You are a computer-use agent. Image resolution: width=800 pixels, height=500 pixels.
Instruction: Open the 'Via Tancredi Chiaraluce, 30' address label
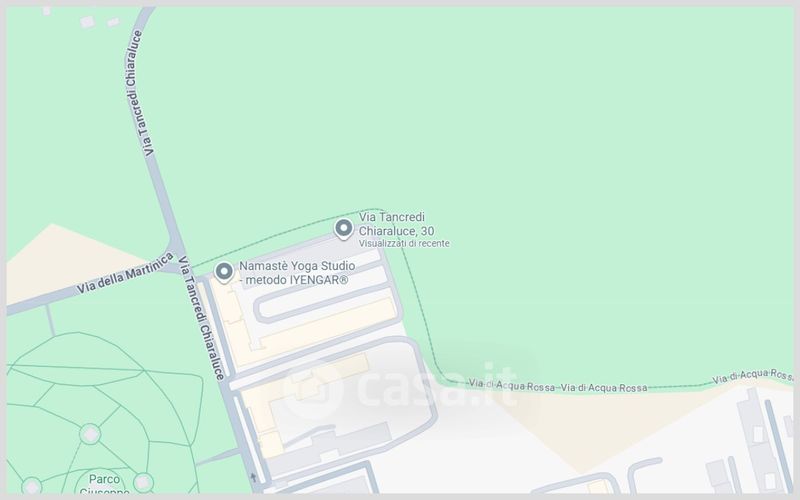click(396, 224)
